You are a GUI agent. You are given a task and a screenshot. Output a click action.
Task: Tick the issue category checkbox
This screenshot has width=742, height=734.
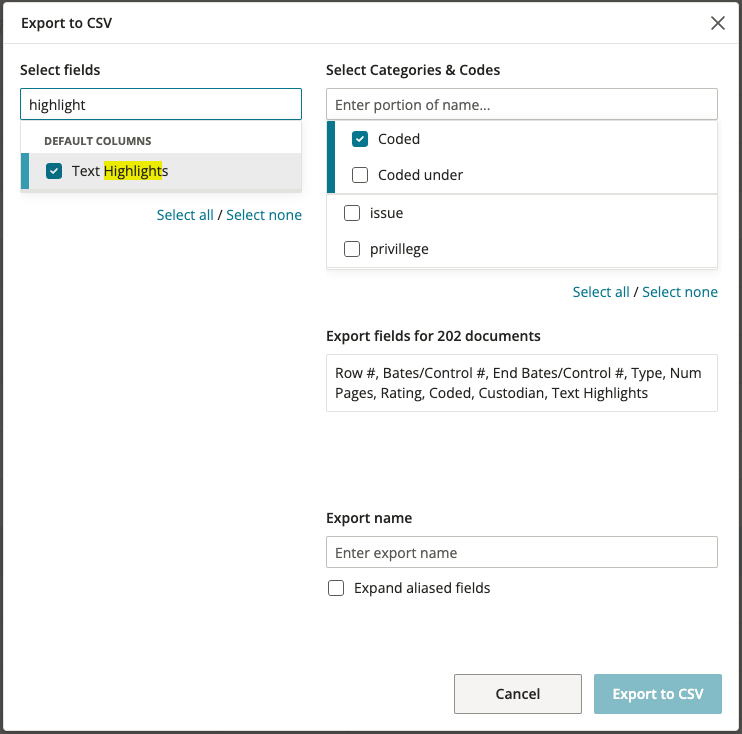(352, 213)
